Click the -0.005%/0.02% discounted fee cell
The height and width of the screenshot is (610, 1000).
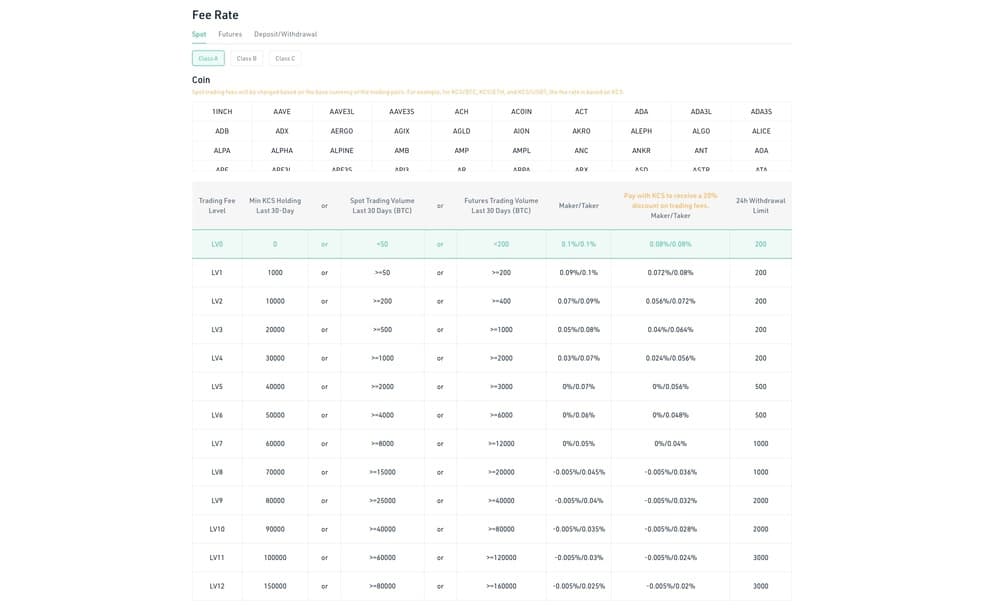click(x=670, y=586)
